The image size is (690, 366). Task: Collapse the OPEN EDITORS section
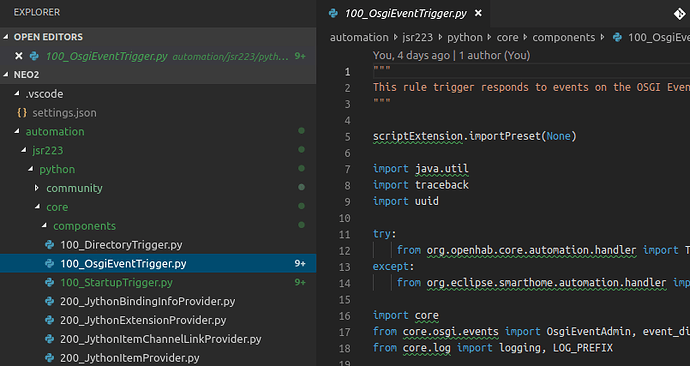pos(6,37)
